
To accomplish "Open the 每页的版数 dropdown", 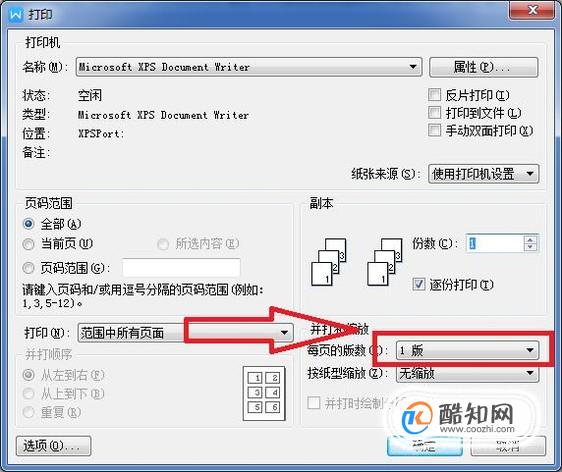I will [467, 350].
